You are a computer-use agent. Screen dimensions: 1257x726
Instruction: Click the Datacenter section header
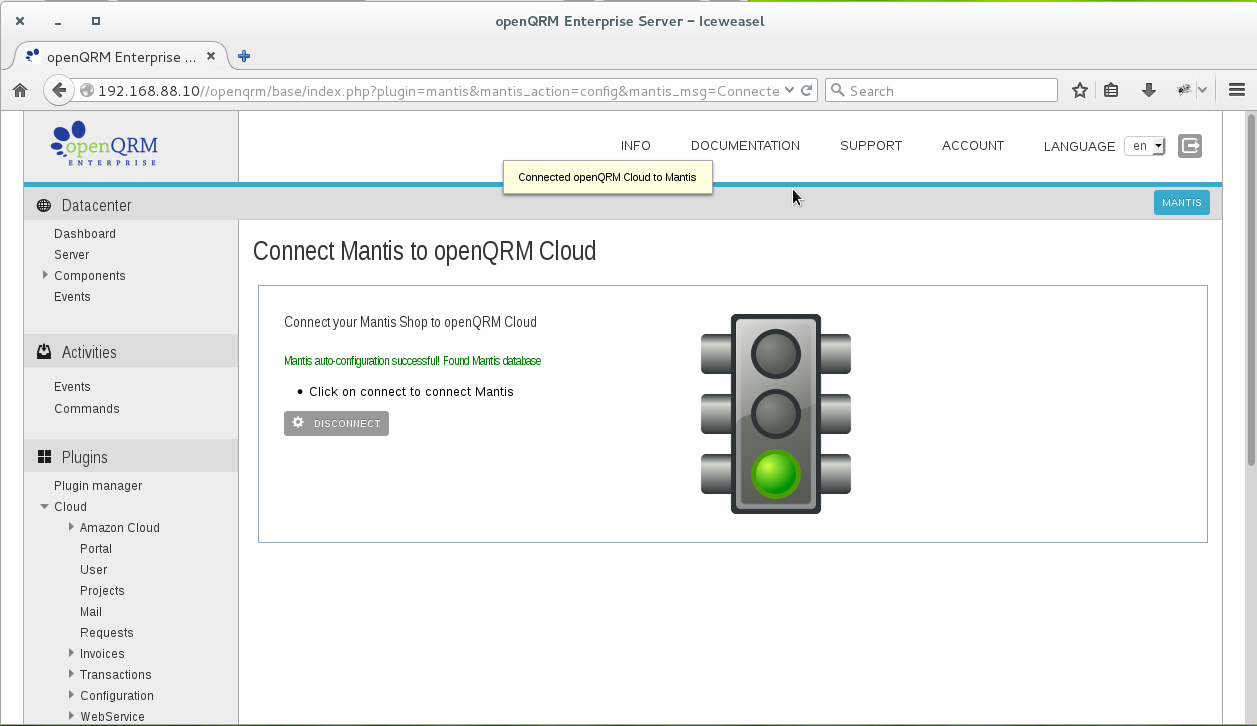coord(131,205)
